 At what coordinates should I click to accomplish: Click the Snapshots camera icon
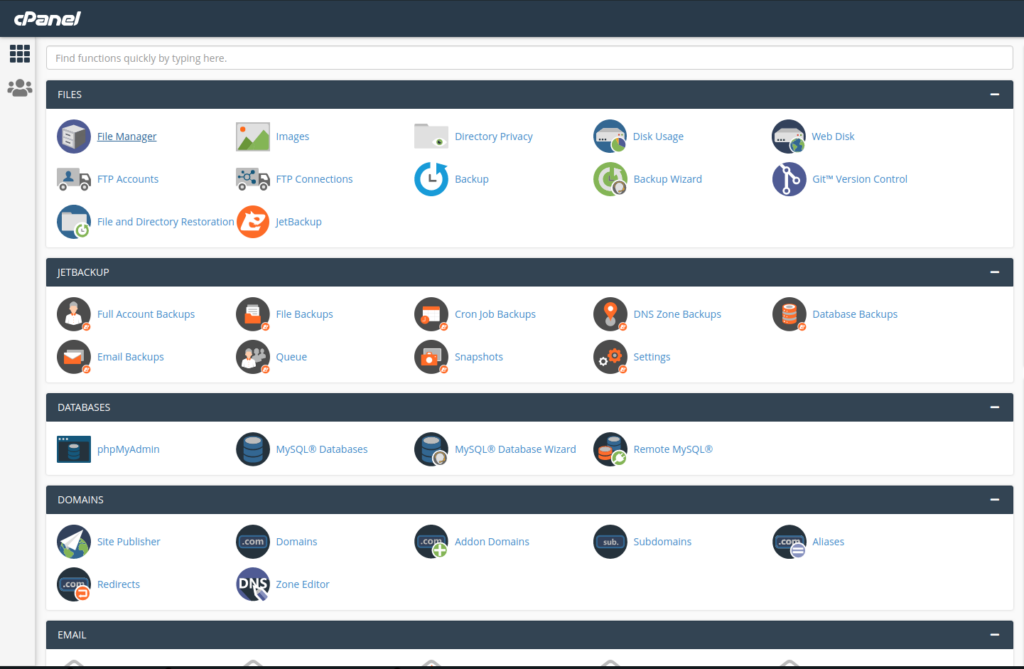[431, 357]
